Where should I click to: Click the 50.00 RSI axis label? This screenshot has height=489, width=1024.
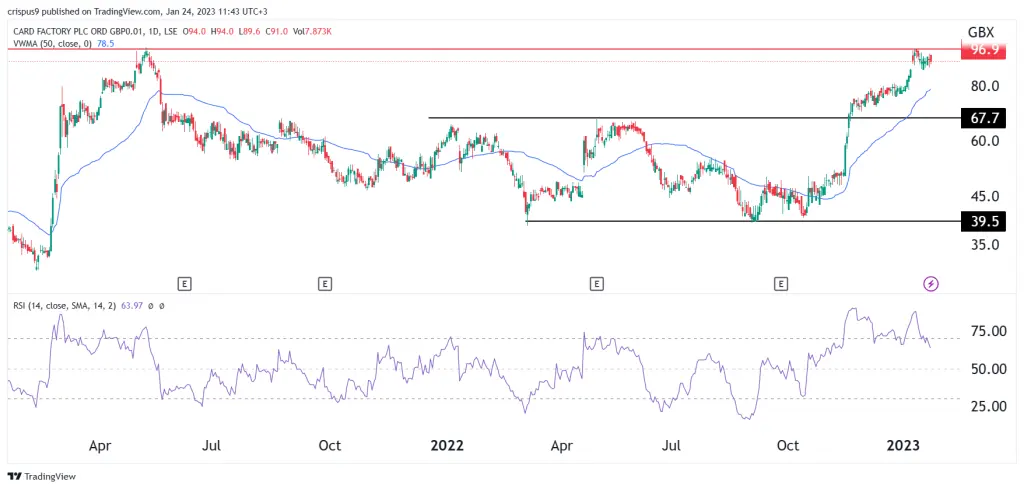tap(987, 369)
